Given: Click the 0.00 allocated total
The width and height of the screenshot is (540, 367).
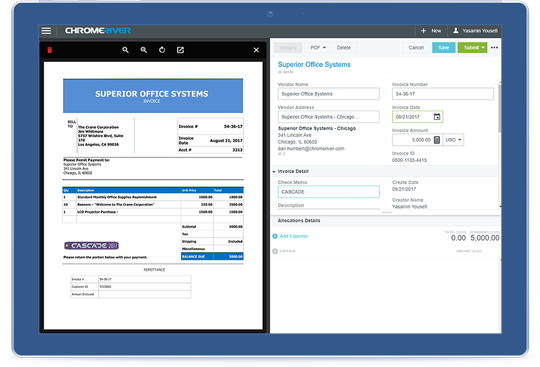Looking at the screenshot, I should pos(458,238).
